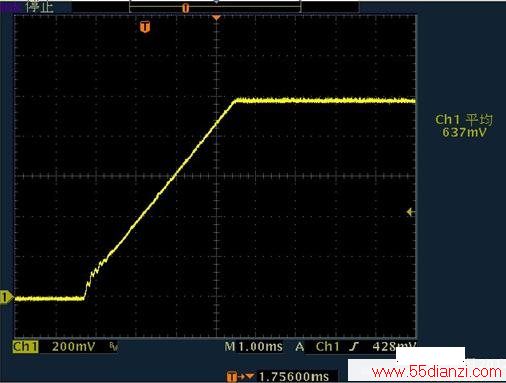The width and height of the screenshot is (506, 383).
Task: Click the yellow channel 1 ground reference marker
Action: click(x=6, y=297)
